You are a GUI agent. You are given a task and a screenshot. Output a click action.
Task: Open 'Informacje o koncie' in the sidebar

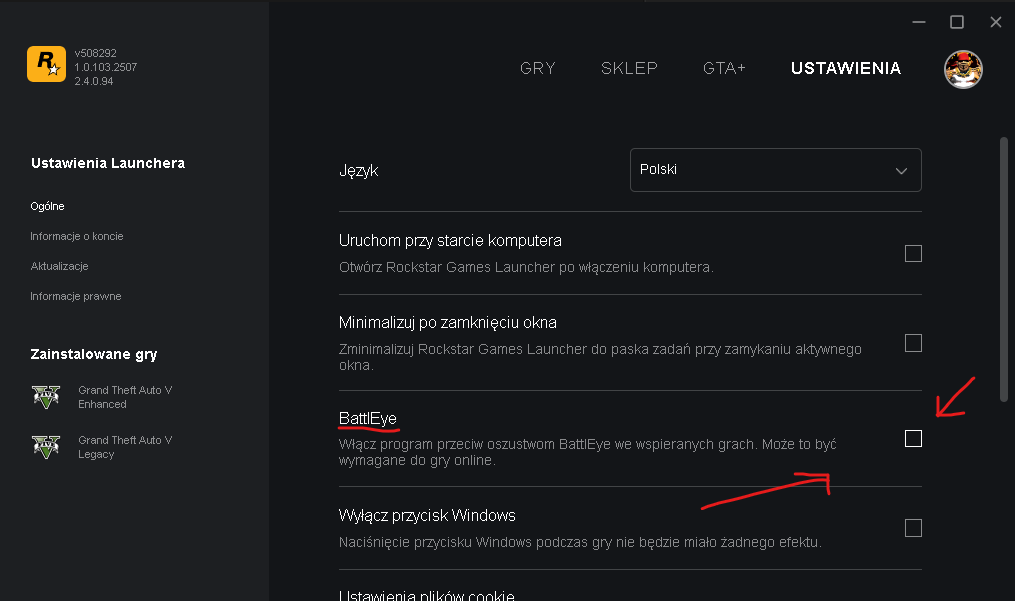(77, 236)
